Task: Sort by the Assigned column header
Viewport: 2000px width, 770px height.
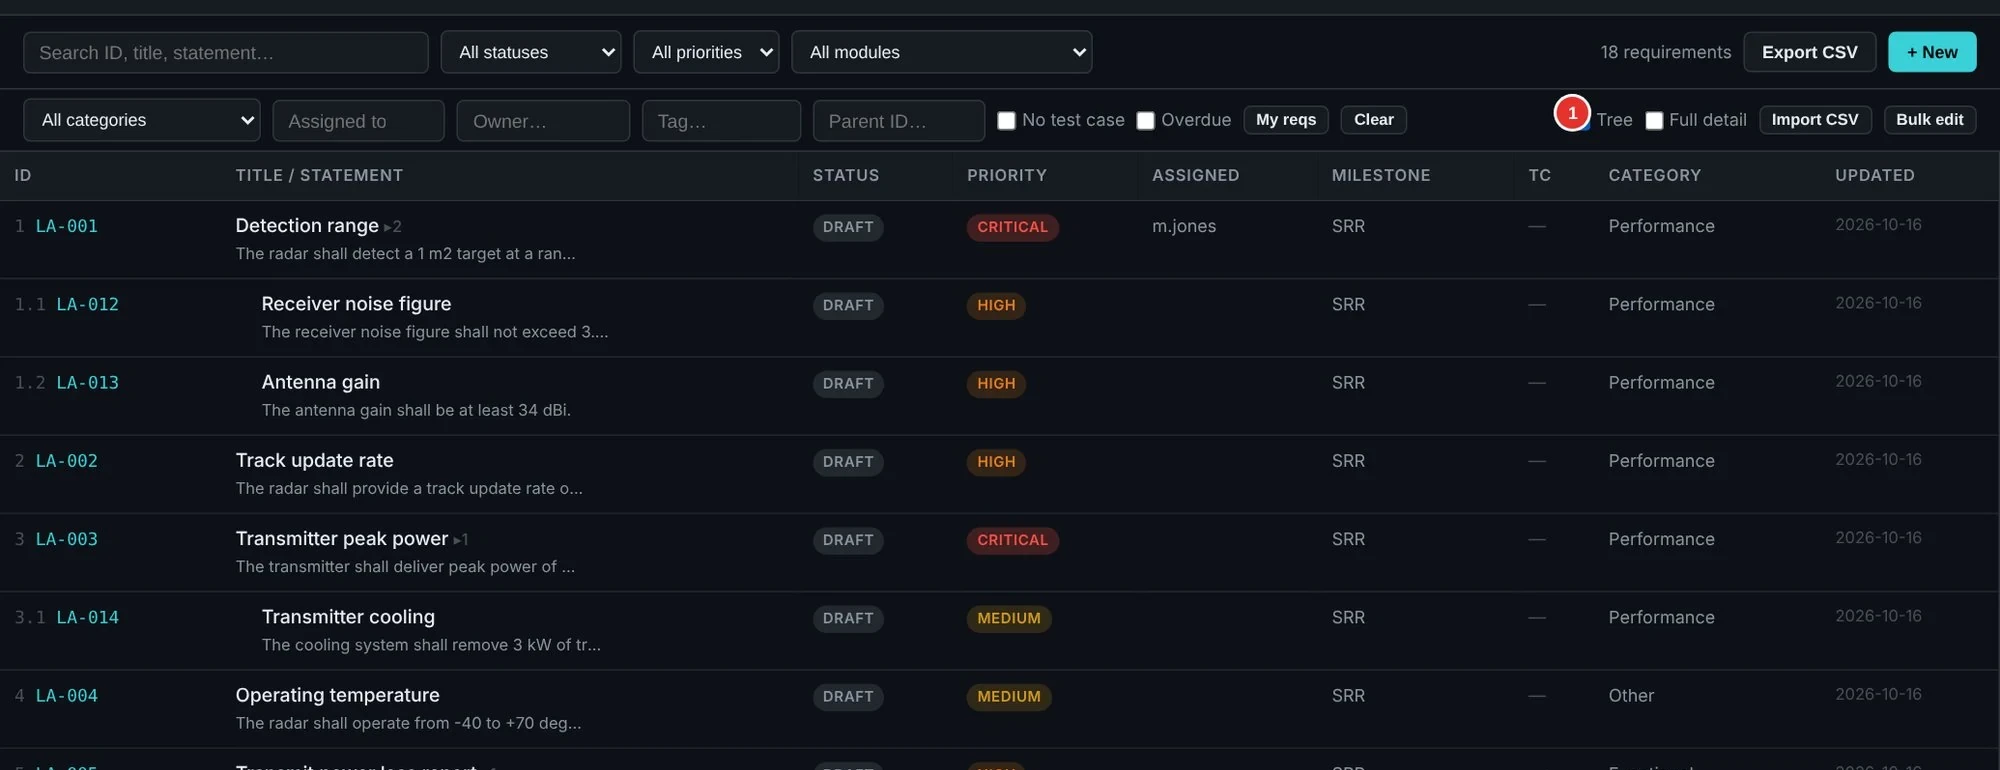Action: point(1196,176)
